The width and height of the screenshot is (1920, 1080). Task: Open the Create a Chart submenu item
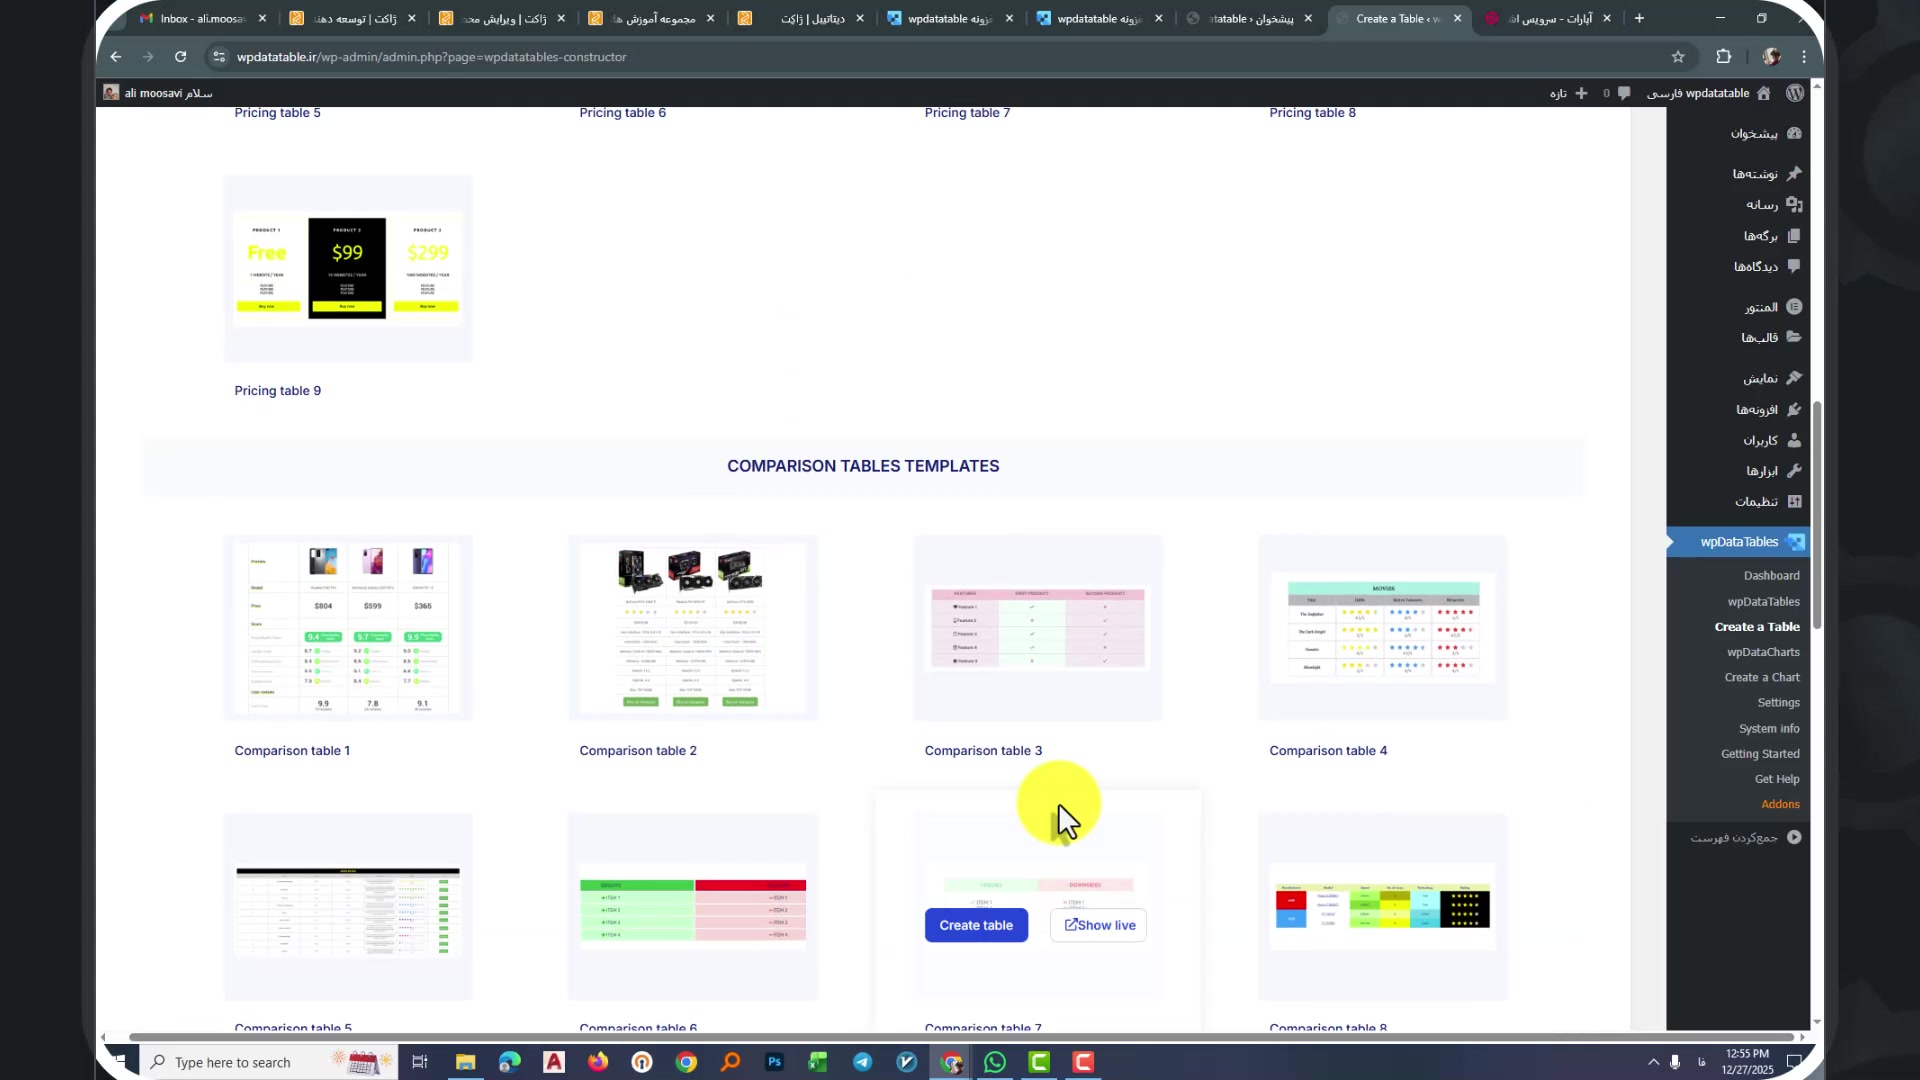[1761, 677]
